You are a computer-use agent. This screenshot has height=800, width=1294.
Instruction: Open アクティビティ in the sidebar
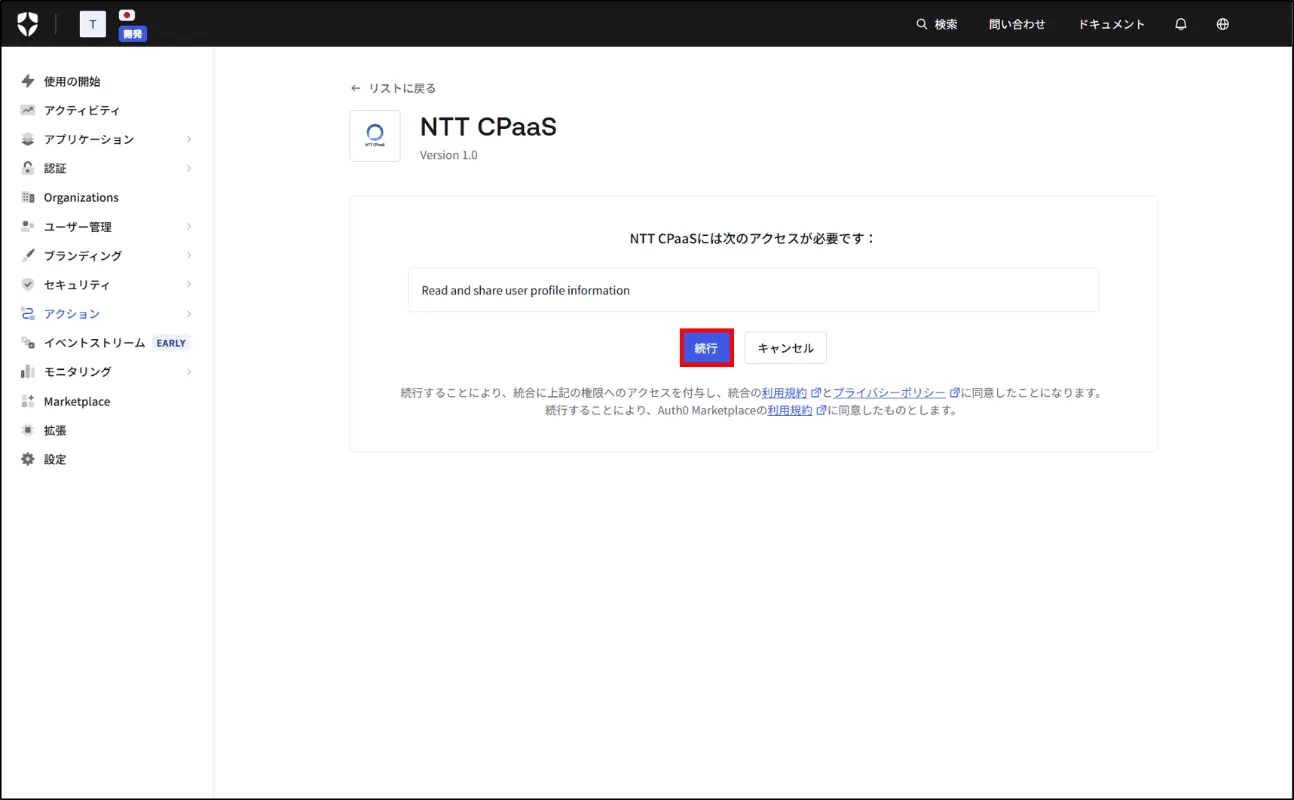[81, 110]
